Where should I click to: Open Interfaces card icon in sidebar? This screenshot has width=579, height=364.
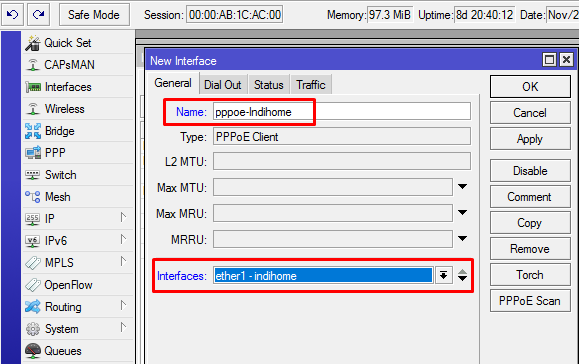[x=33, y=87]
